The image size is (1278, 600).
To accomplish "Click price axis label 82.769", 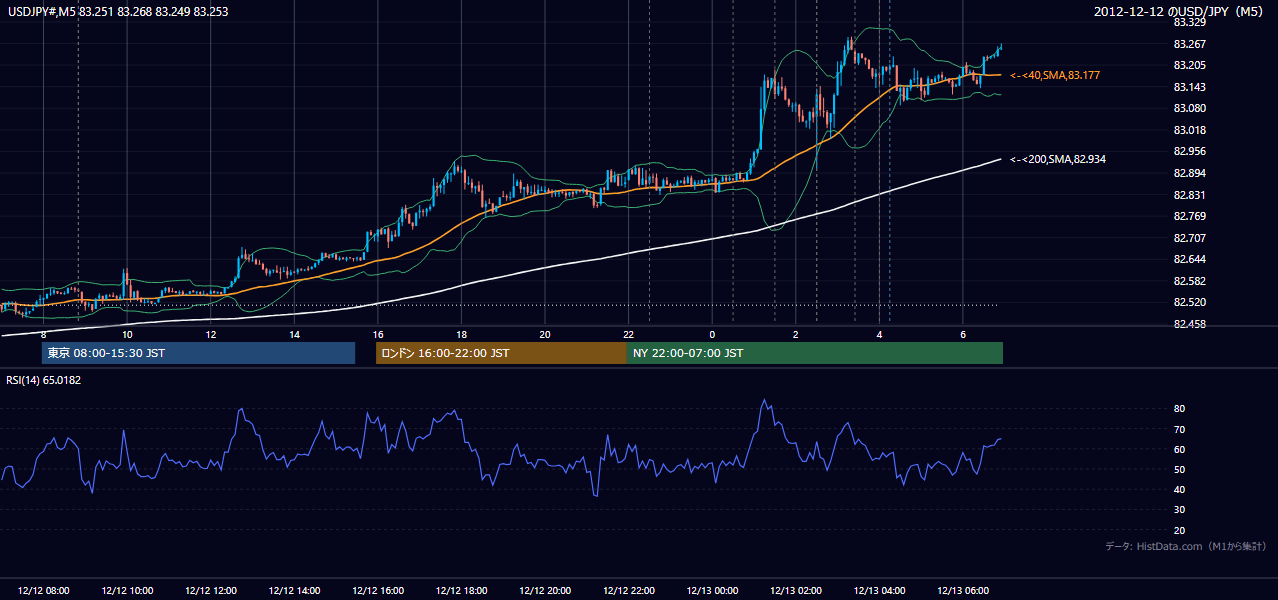I will tap(1188, 216).
